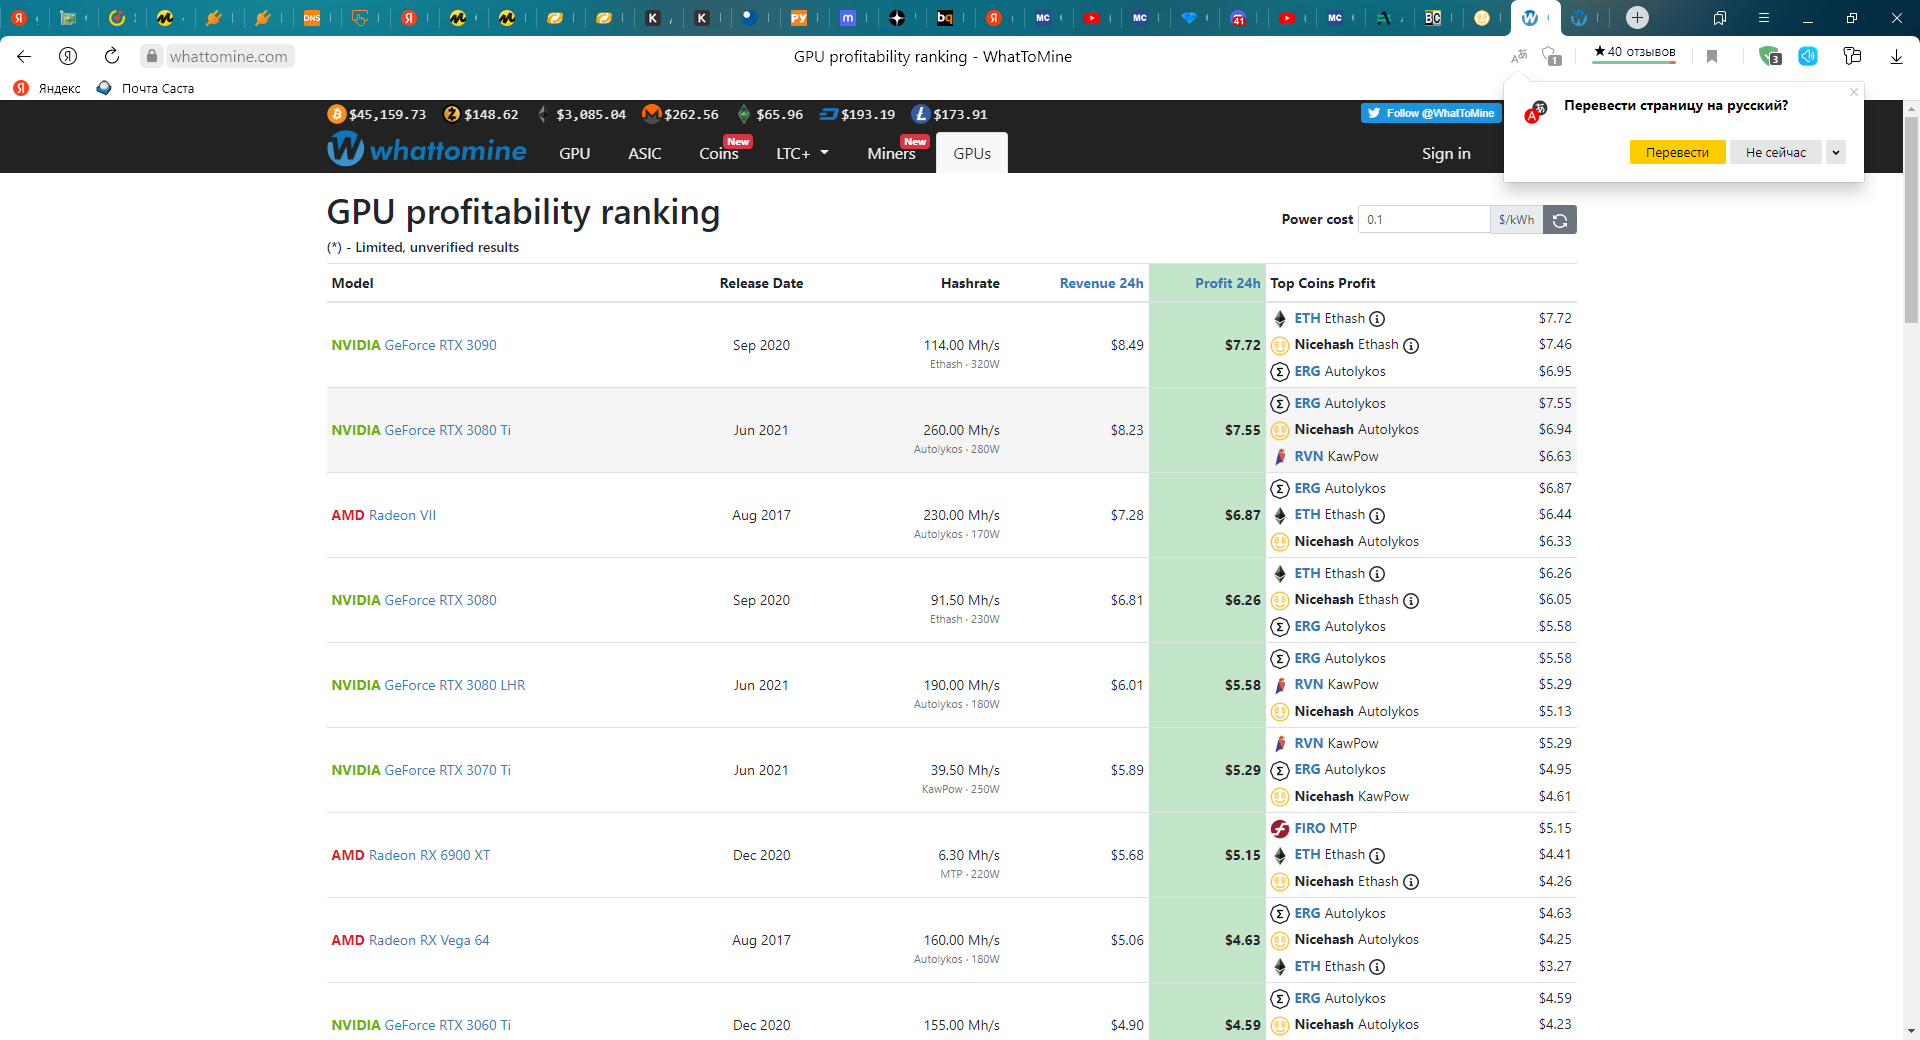Click the Ethereum price ticker $3,085.04
The width and height of the screenshot is (1920, 1040).
pyautogui.click(x=582, y=114)
